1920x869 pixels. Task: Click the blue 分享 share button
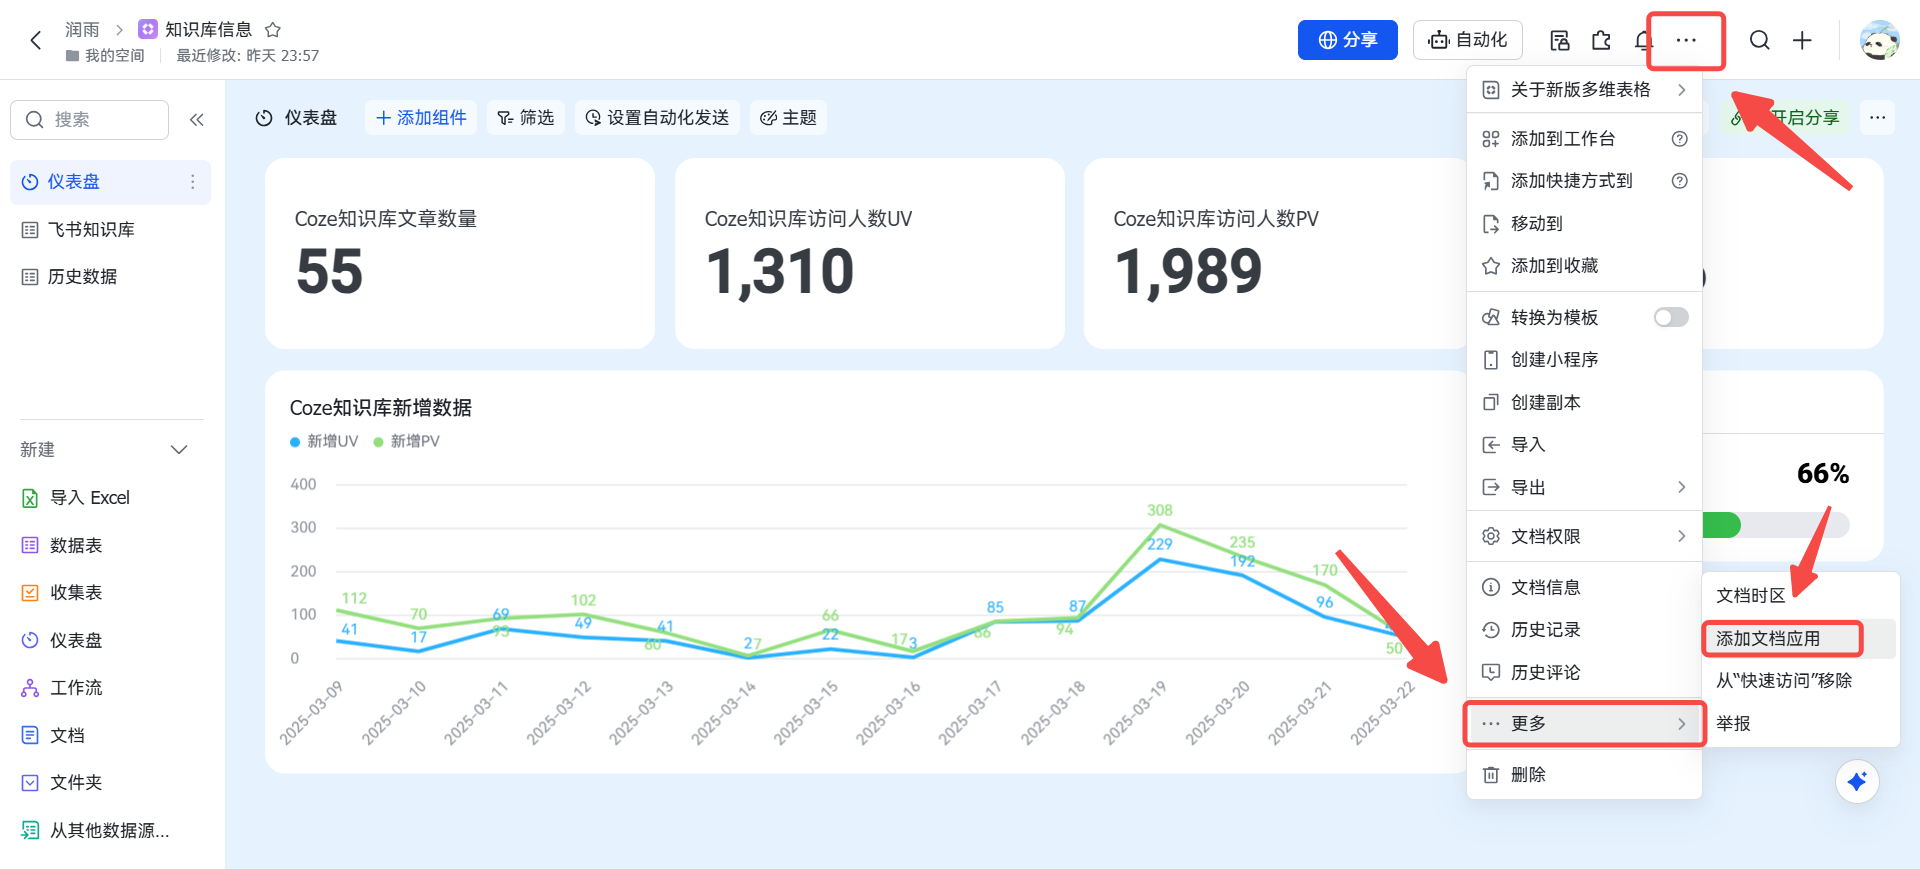(1347, 40)
